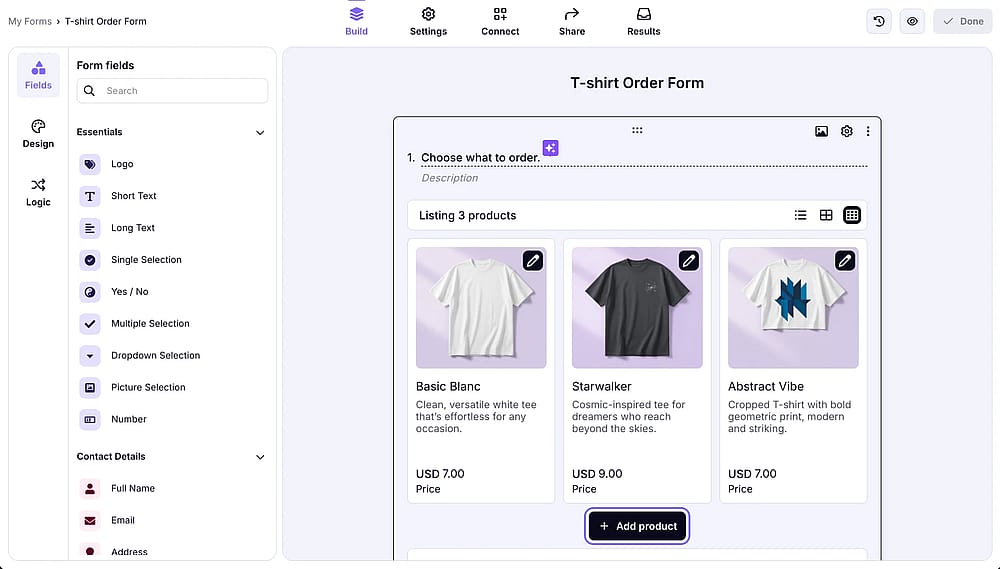Select the Abstract Vibe t-shirt image
The image size is (1000, 569).
pyautogui.click(x=793, y=307)
